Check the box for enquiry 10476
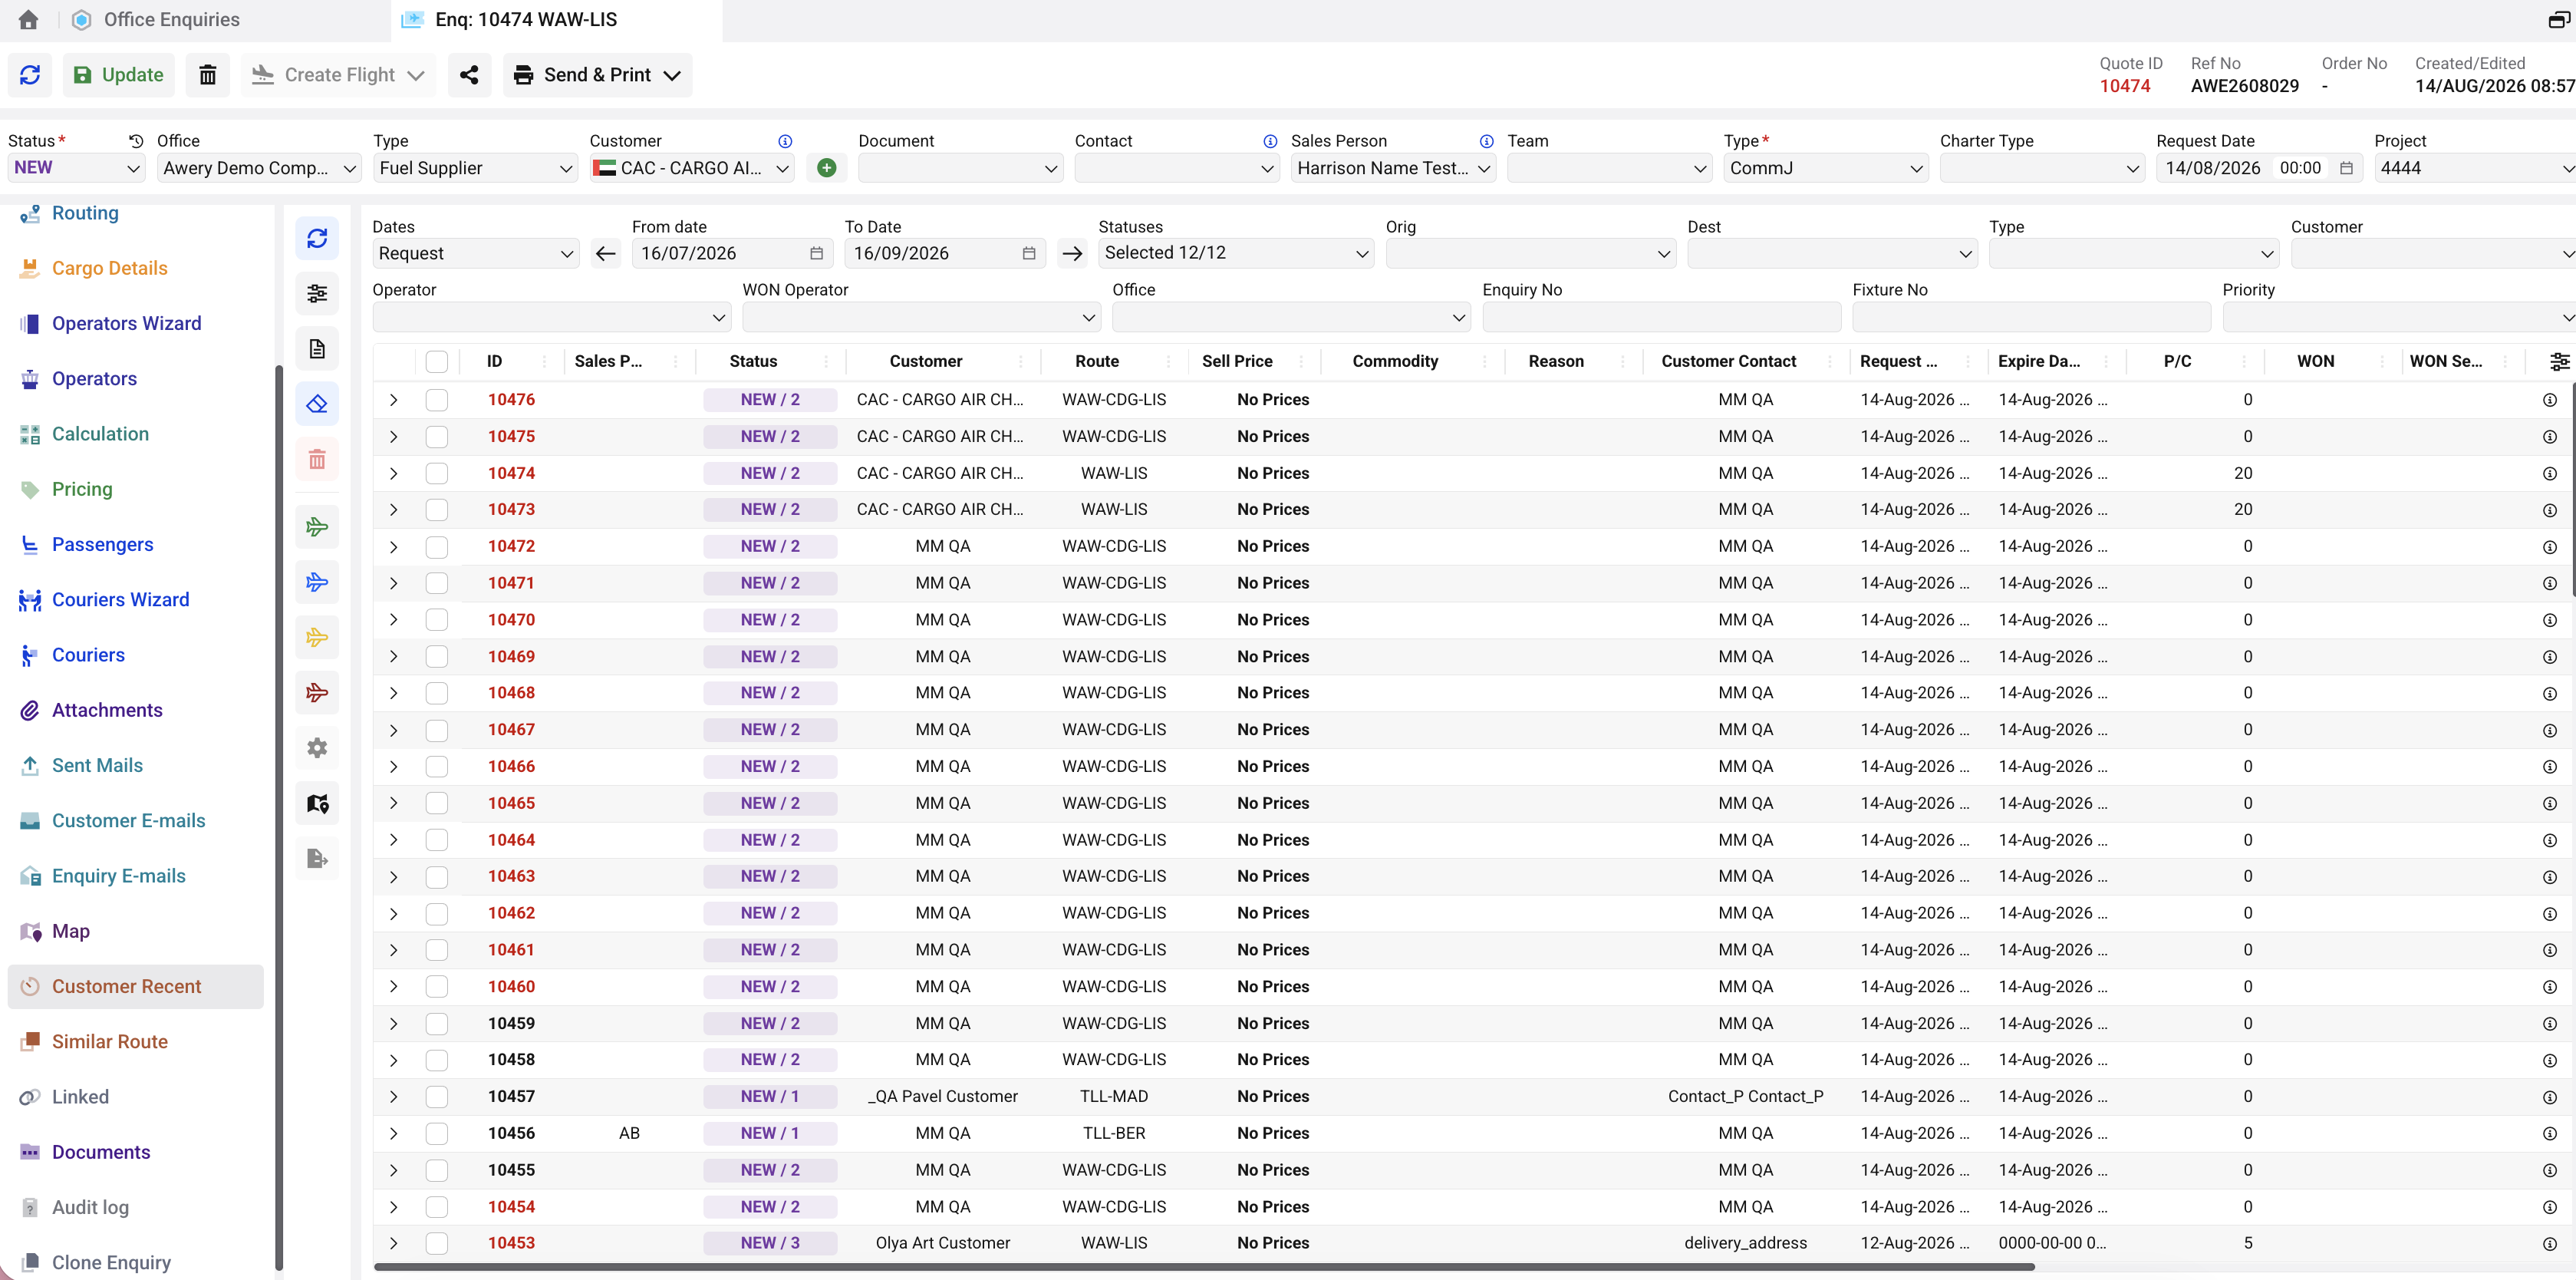Image resolution: width=2576 pixels, height=1280 pixels. point(437,400)
